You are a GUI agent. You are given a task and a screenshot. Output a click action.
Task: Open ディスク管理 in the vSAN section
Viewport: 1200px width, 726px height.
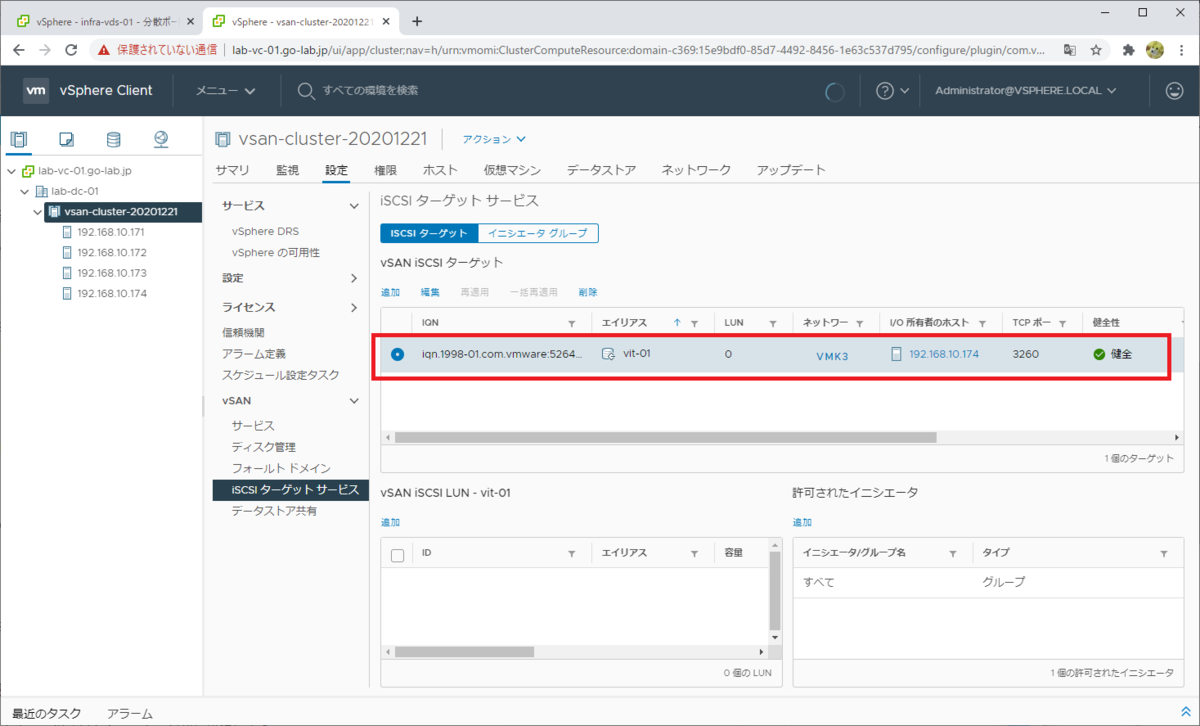coord(263,447)
